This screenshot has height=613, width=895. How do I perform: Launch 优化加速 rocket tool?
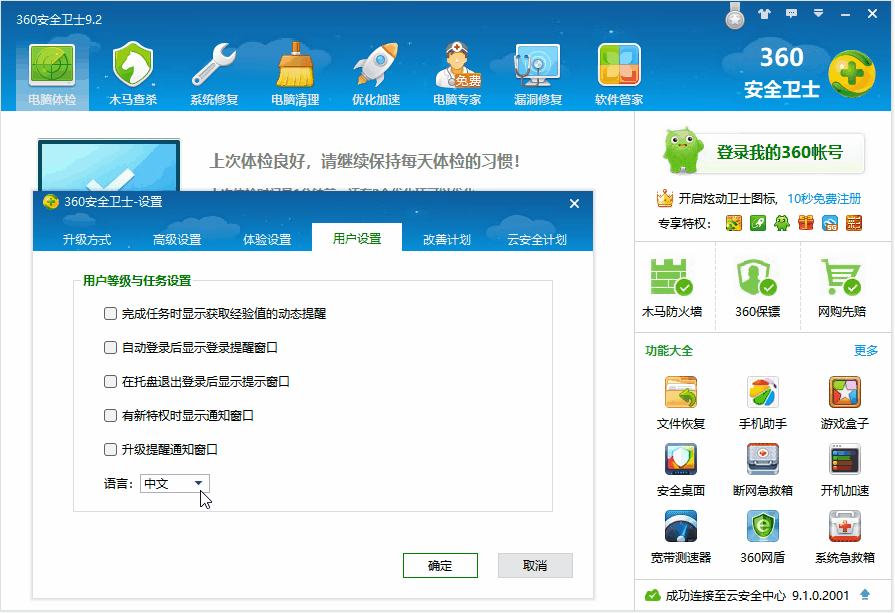pyautogui.click(x=376, y=74)
